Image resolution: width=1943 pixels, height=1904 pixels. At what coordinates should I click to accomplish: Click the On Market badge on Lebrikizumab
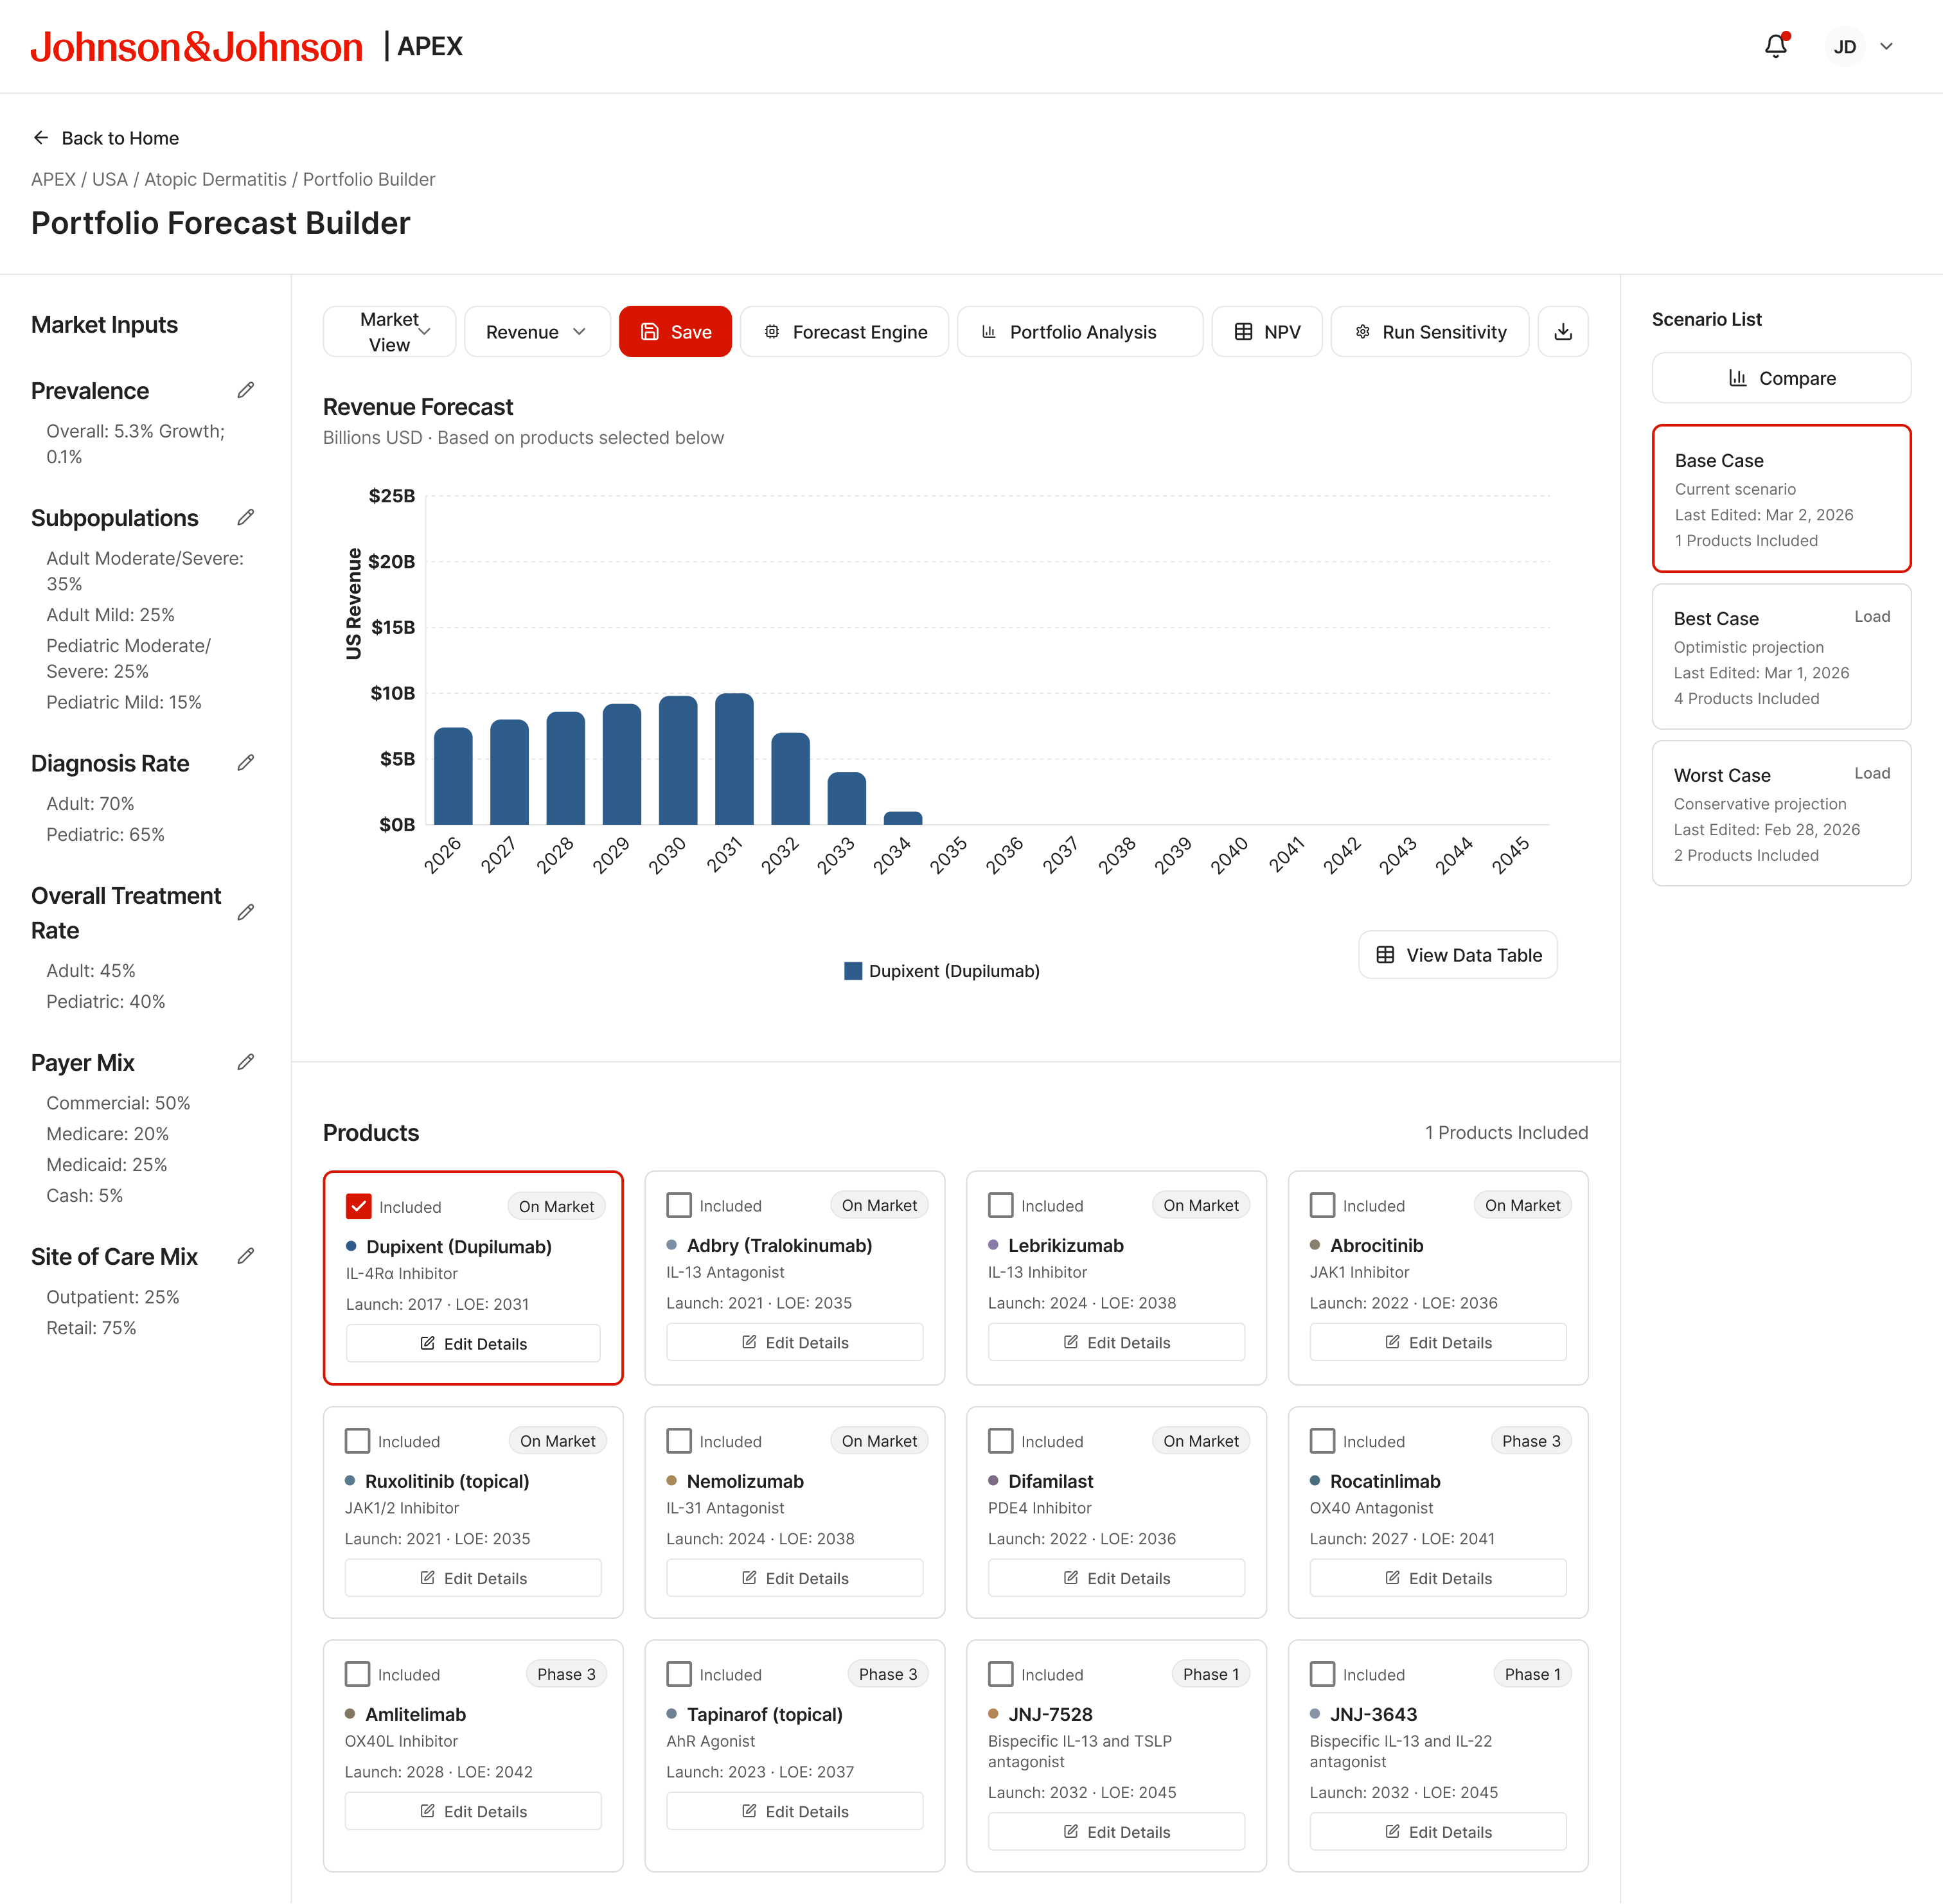(x=1200, y=1205)
